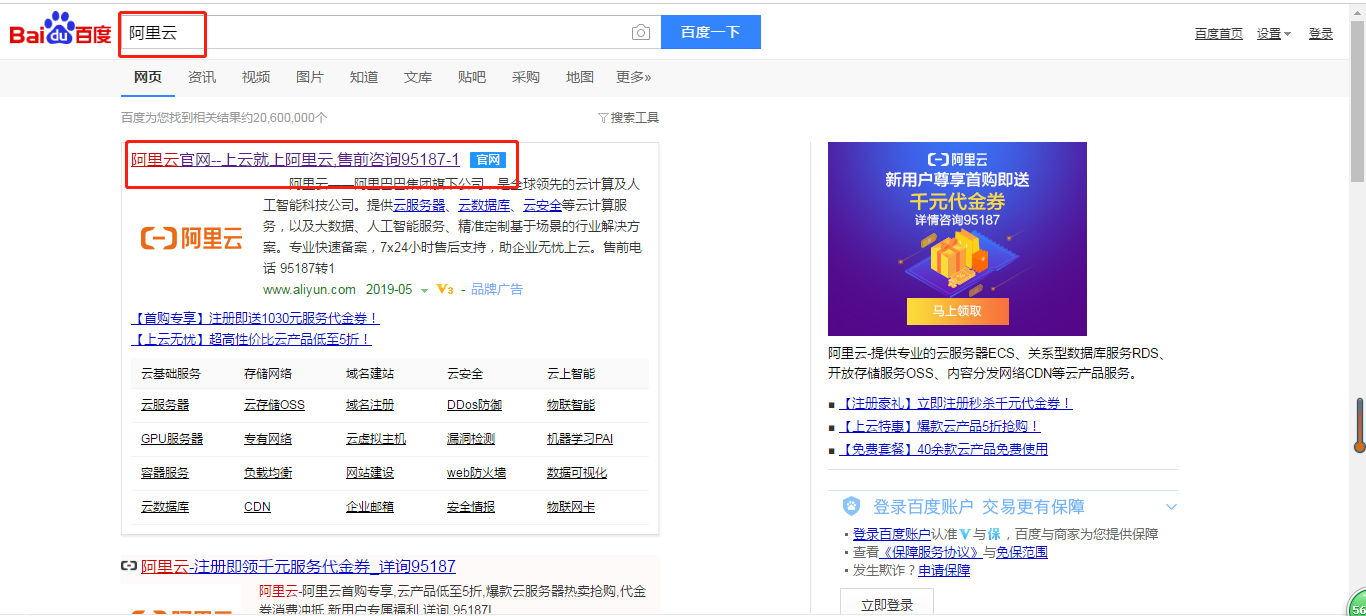Open the 知道 tab
This screenshot has height=616, width=1366.
(x=364, y=77)
